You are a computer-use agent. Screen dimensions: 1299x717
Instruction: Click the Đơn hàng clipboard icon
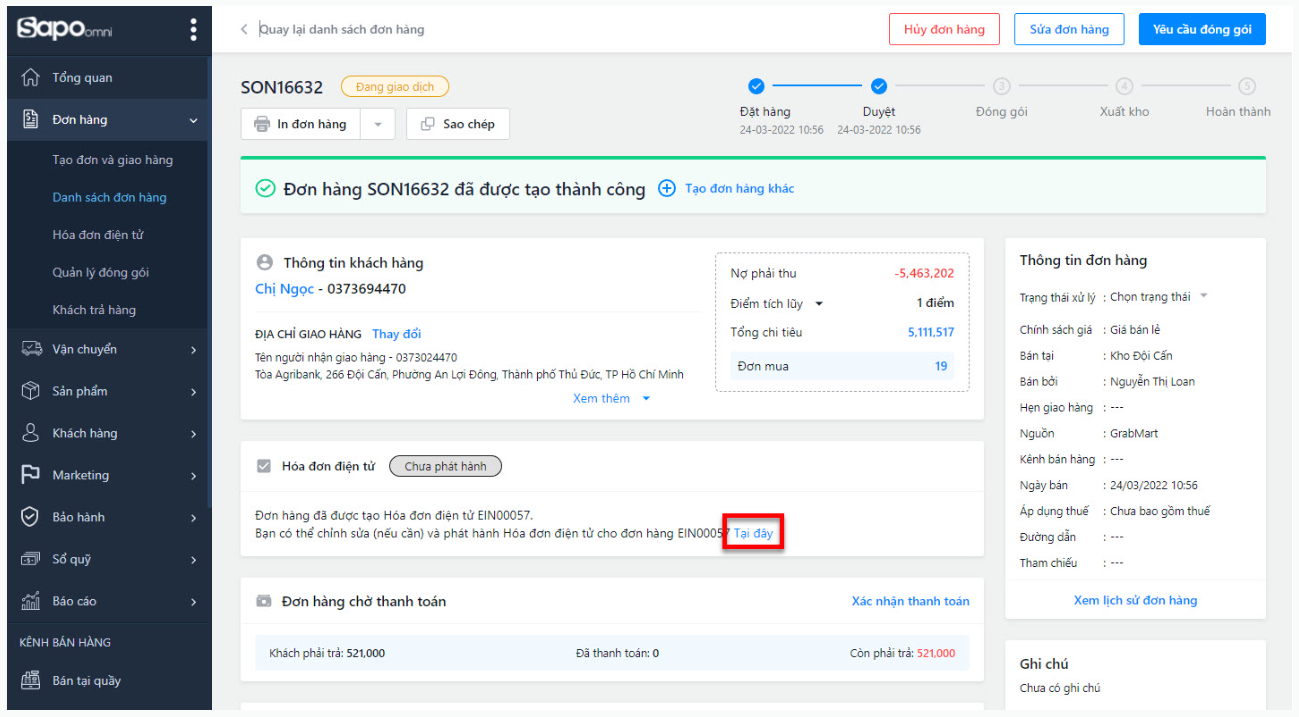click(x=31, y=119)
